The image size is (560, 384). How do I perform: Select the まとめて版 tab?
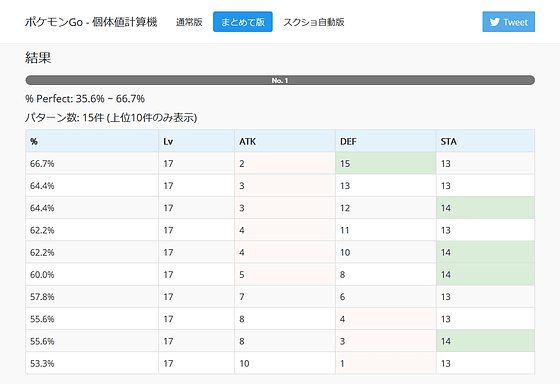[243, 22]
